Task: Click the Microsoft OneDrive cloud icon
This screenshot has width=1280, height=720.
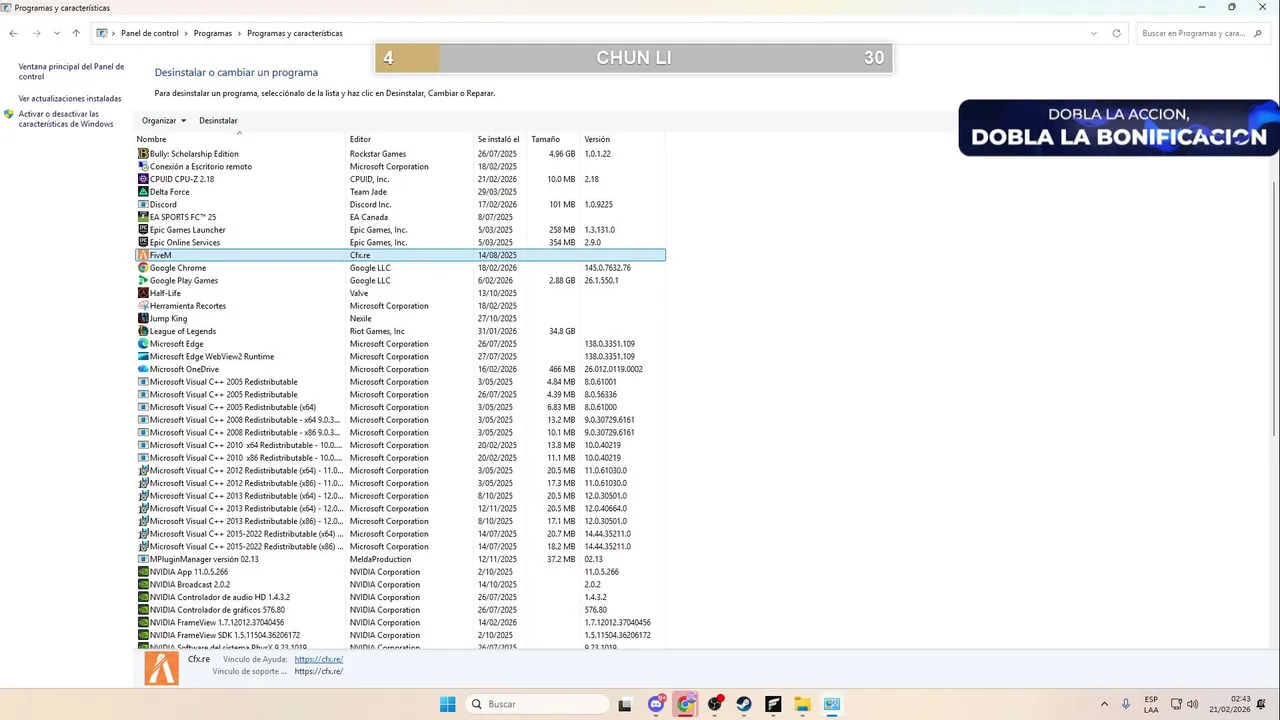Action: [143, 369]
